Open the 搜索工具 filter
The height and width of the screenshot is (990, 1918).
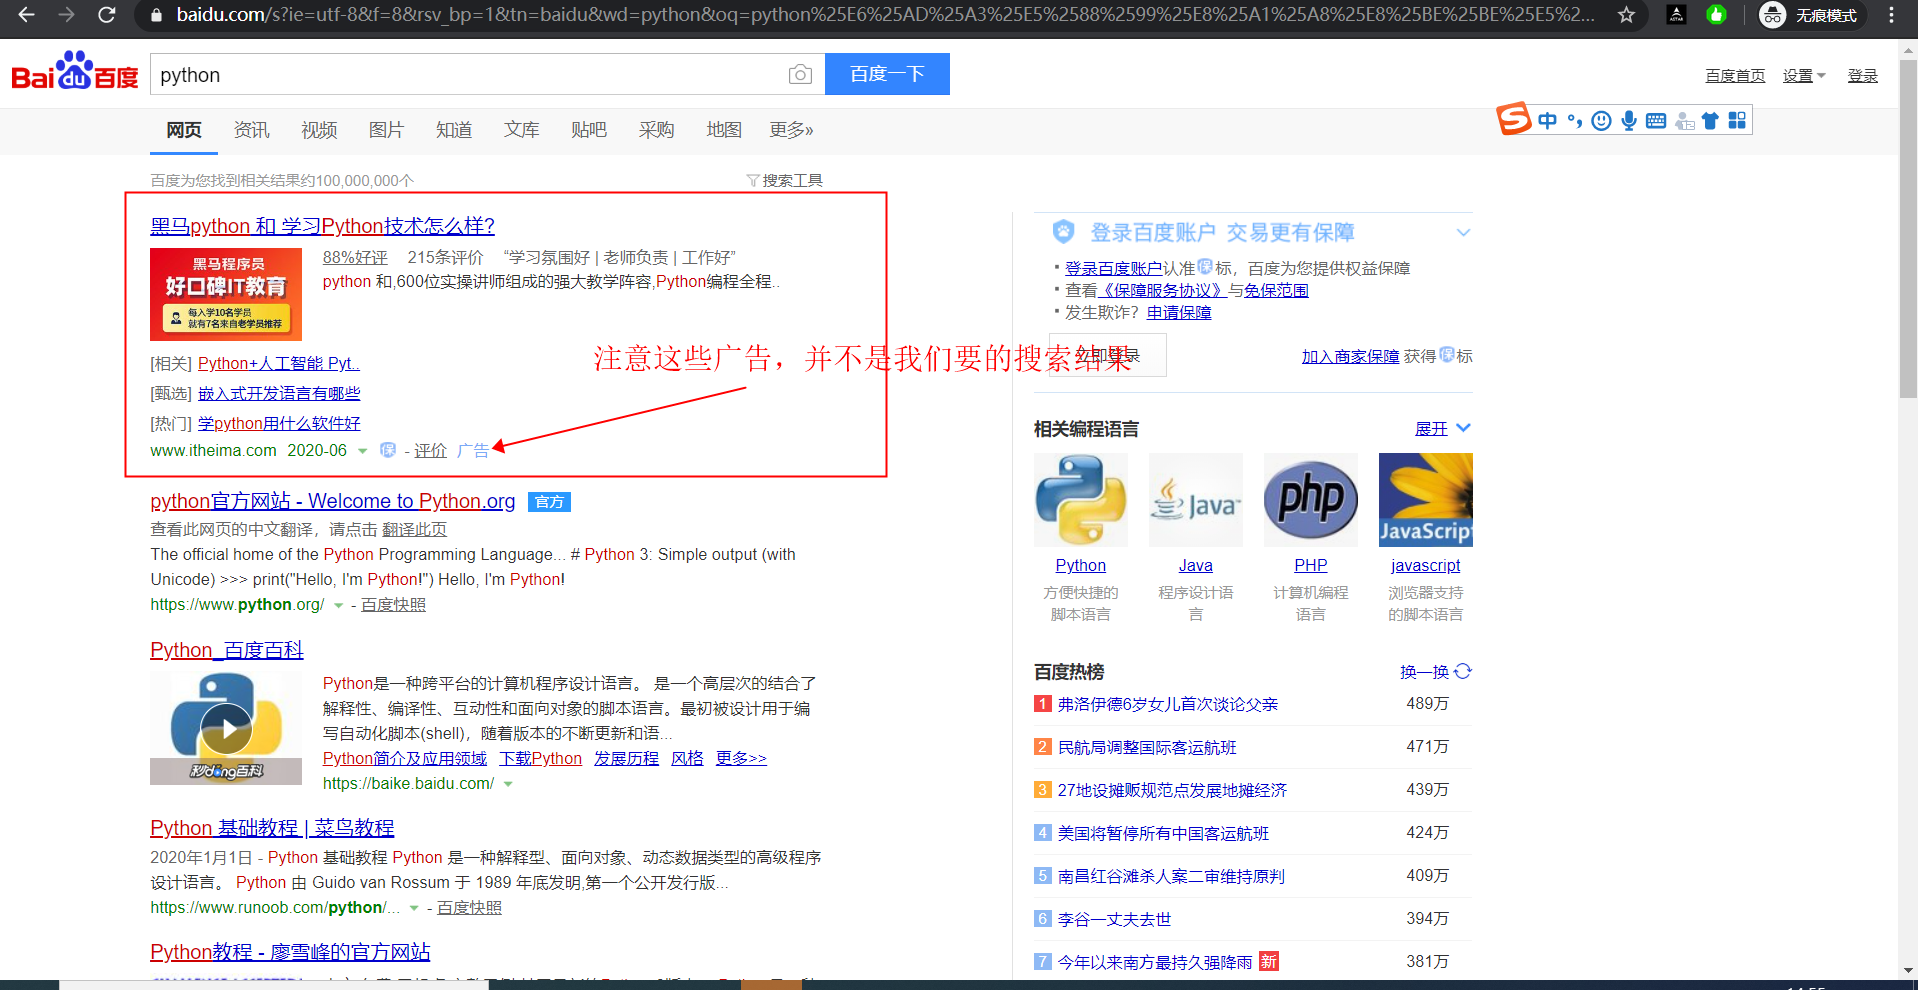pyautogui.click(x=785, y=180)
